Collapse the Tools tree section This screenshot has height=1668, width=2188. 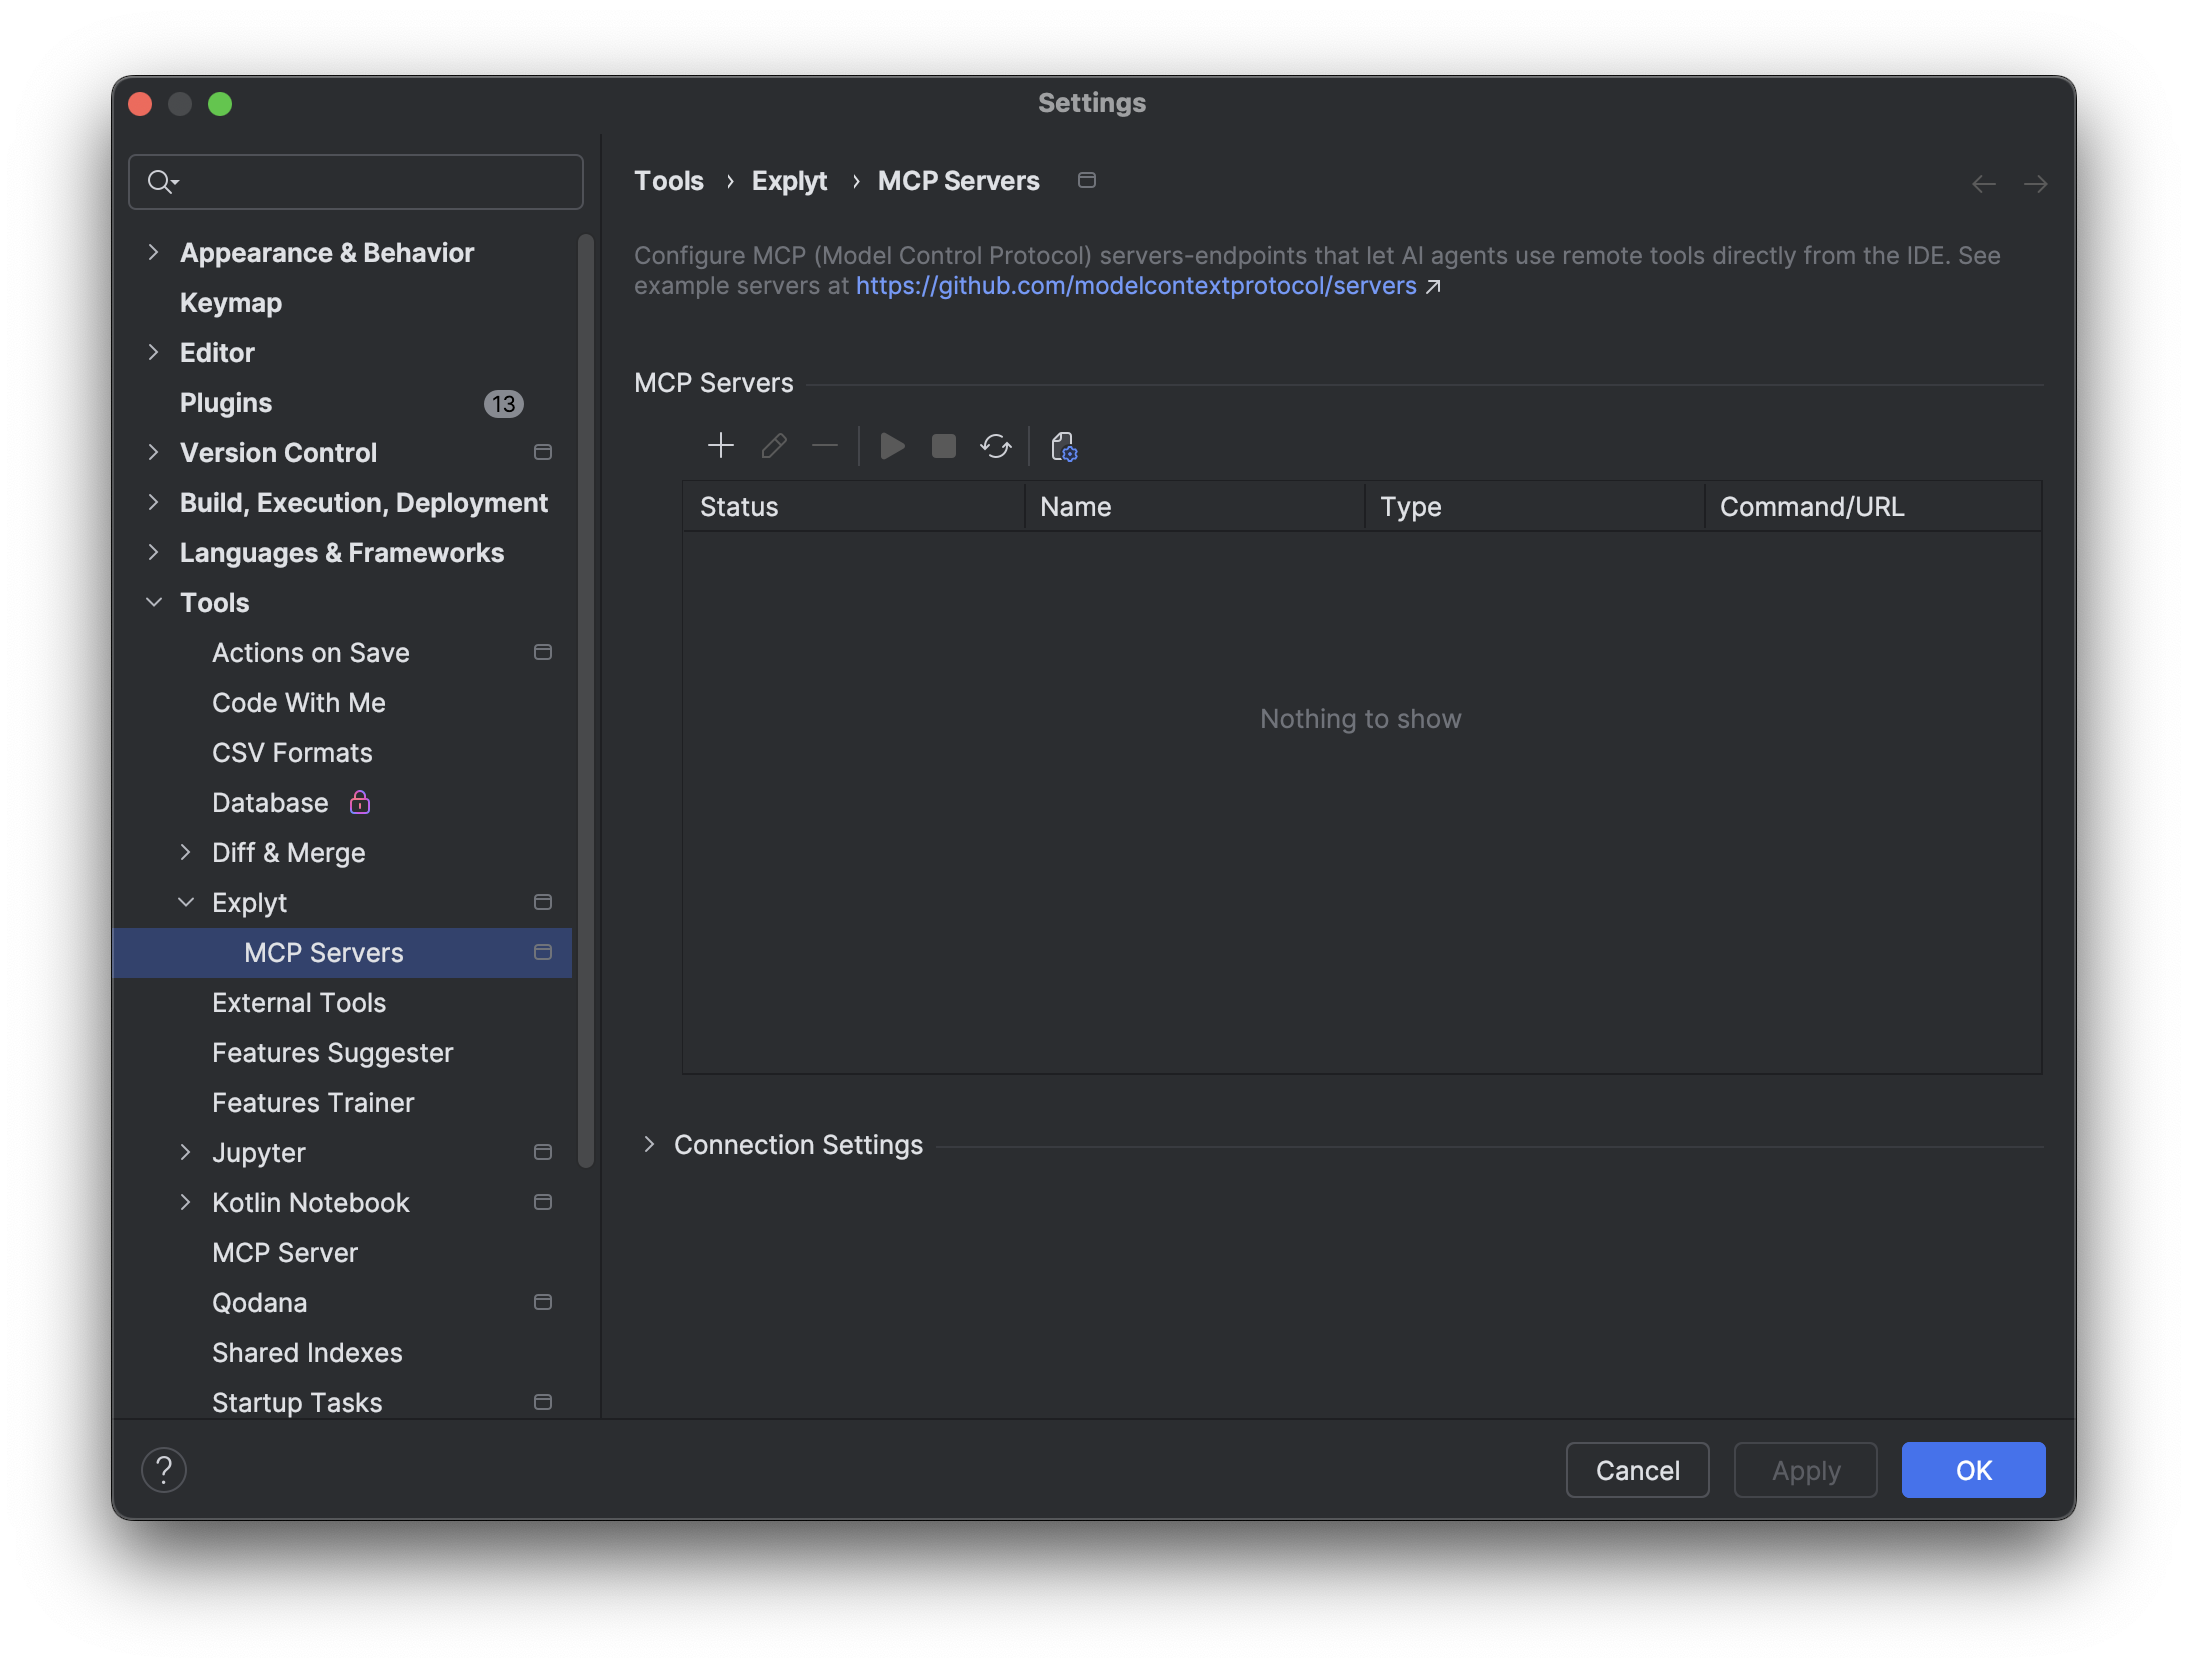[x=153, y=602]
